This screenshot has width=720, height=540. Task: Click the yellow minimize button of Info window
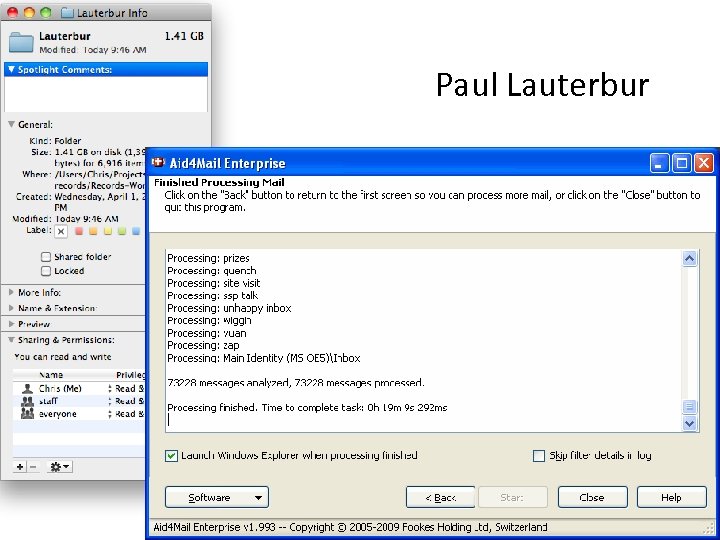pyautogui.click(x=29, y=12)
